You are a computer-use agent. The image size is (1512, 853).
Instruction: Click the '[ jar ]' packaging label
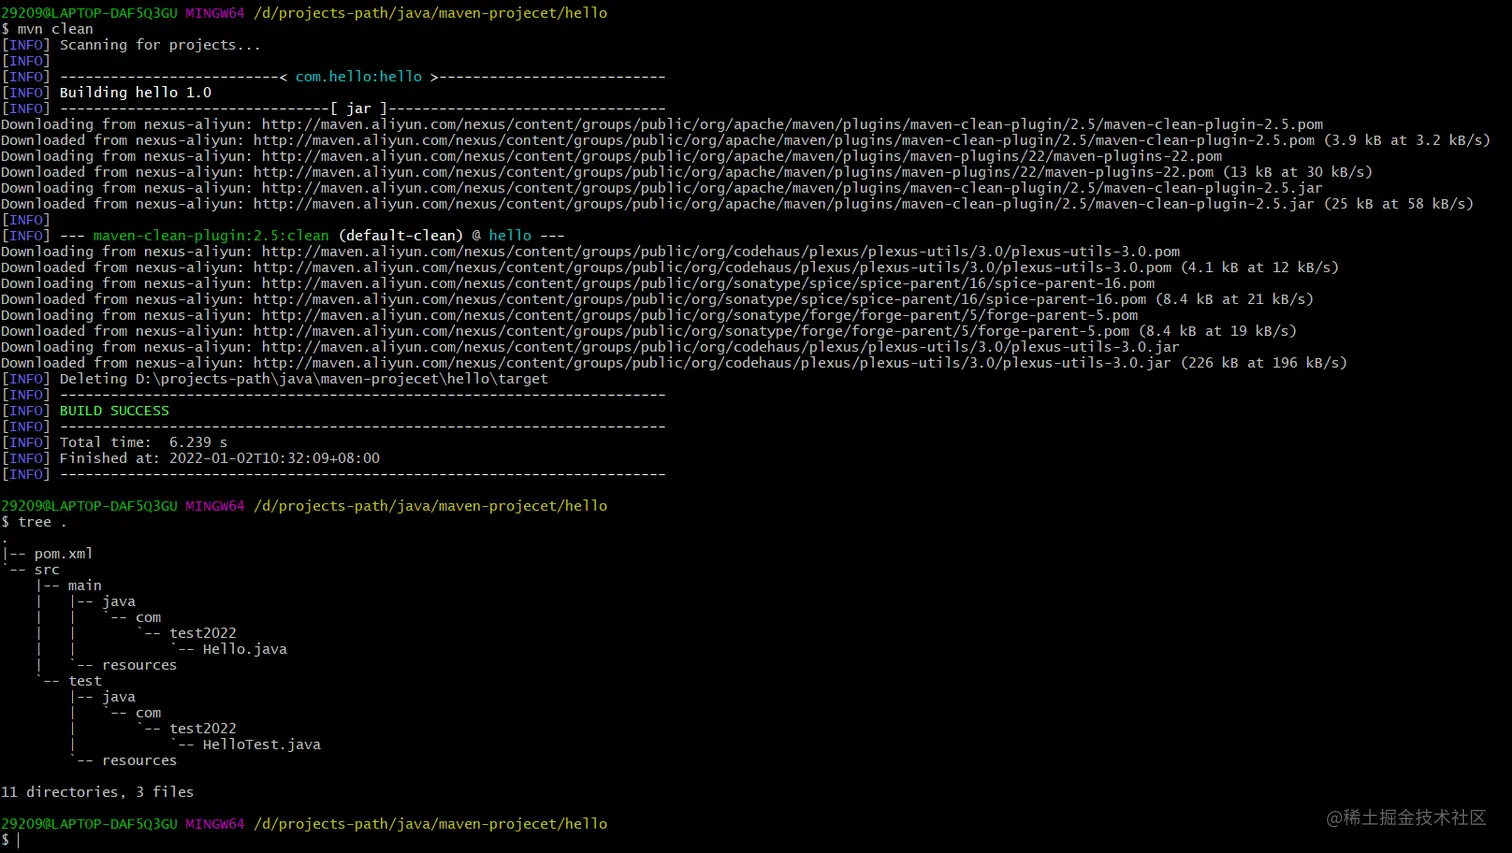[x=358, y=109]
